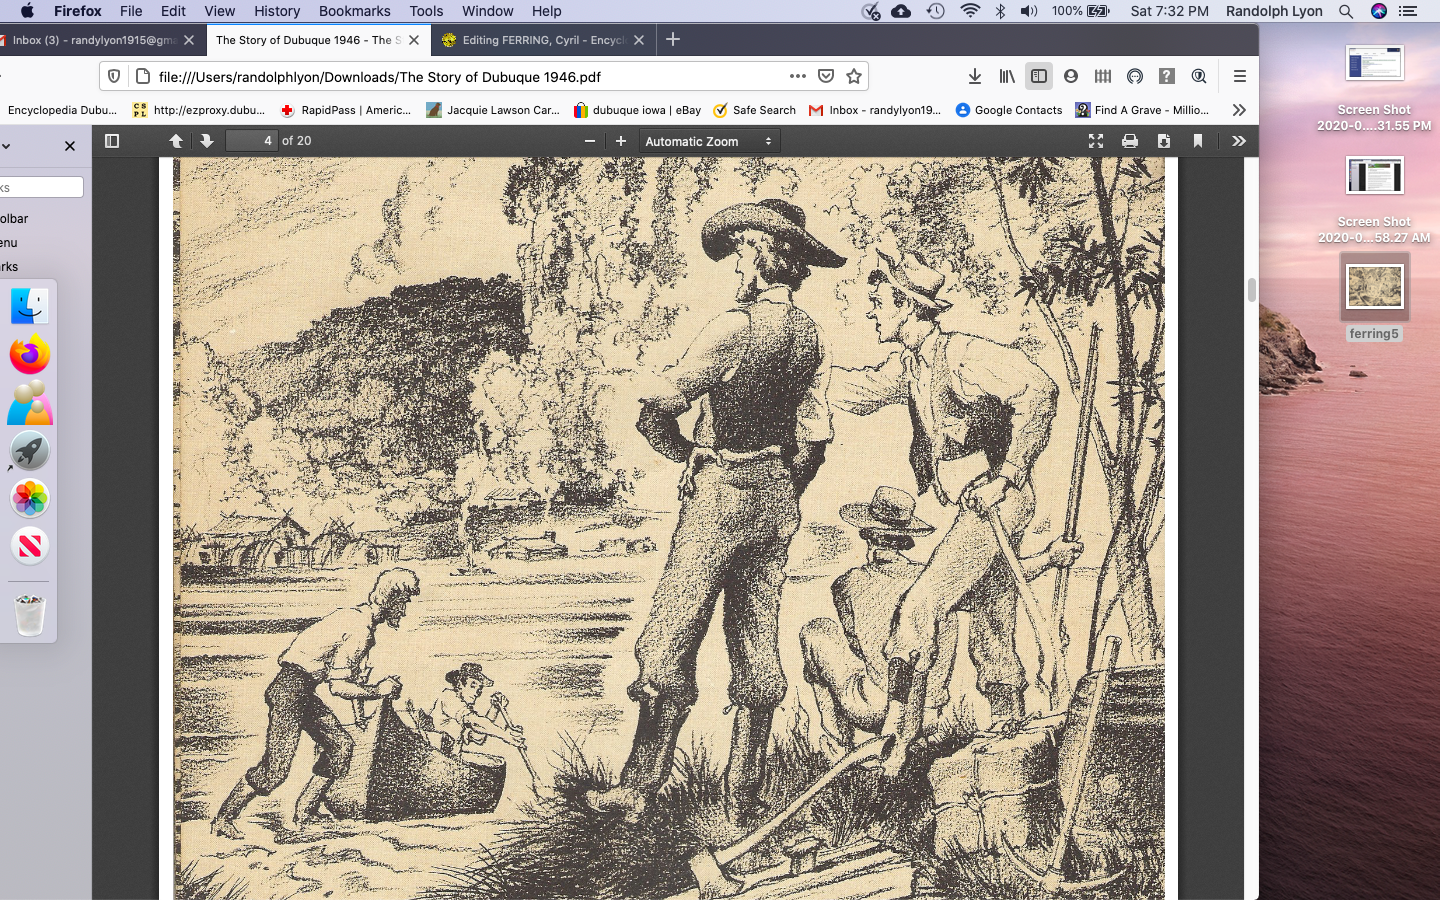The width and height of the screenshot is (1440, 900).
Task: Click the PDF page number field
Action: point(251,141)
